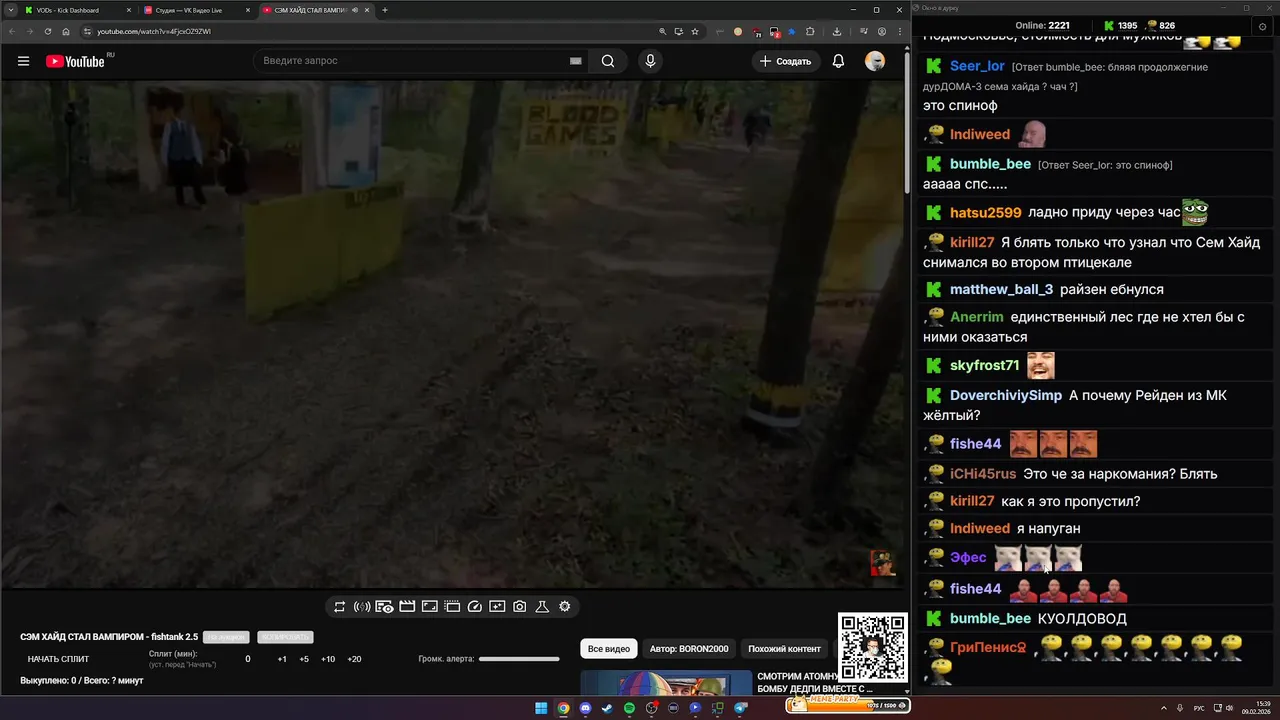The height and width of the screenshot is (720, 1280).
Task: Click the chat username iCHi45rus
Action: click(x=983, y=474)
